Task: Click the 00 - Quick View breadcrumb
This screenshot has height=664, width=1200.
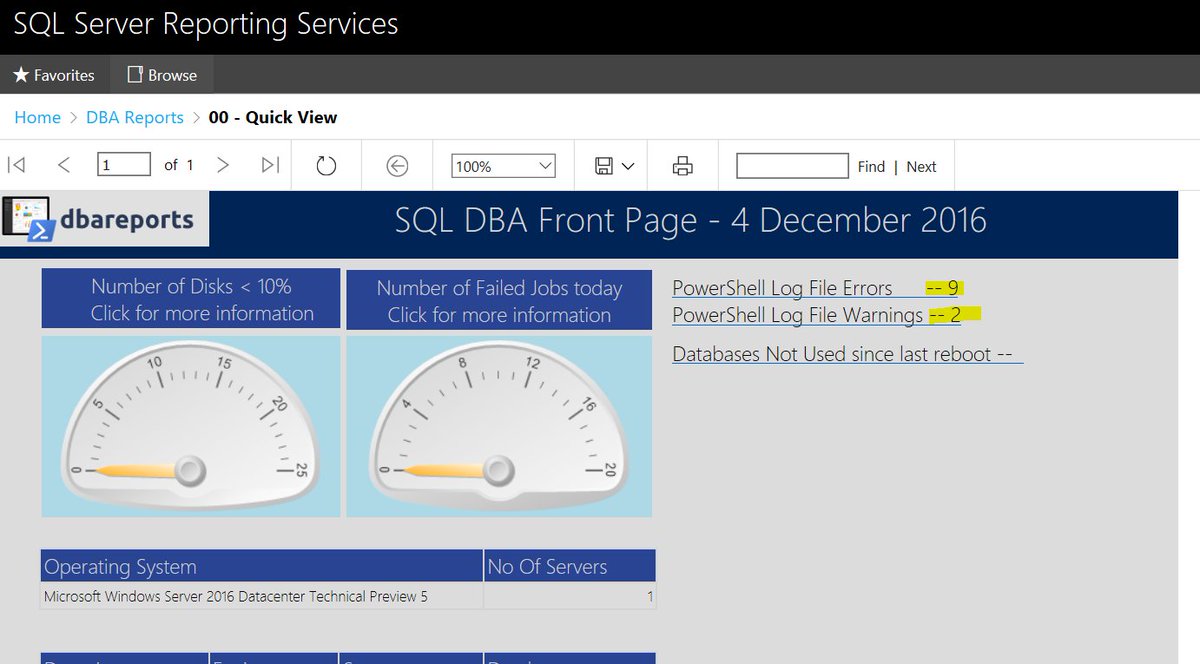Action: [273, 117]
